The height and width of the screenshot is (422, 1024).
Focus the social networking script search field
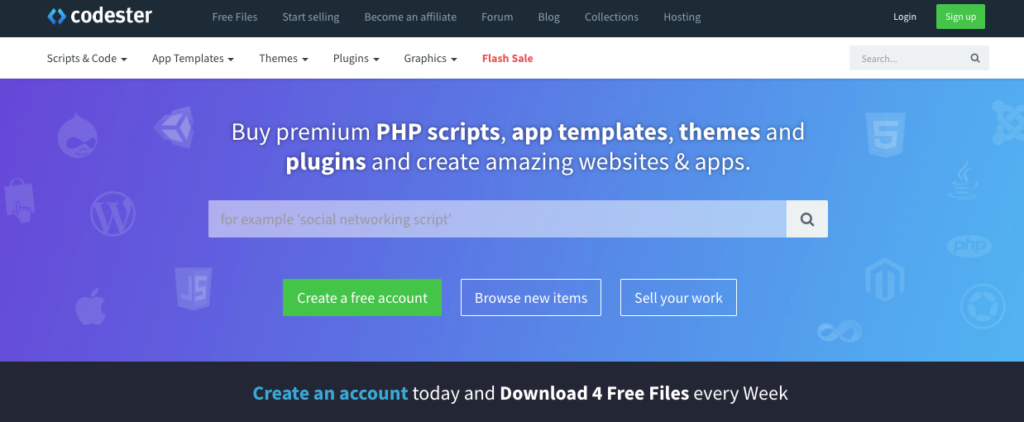[x=497, y=219]
